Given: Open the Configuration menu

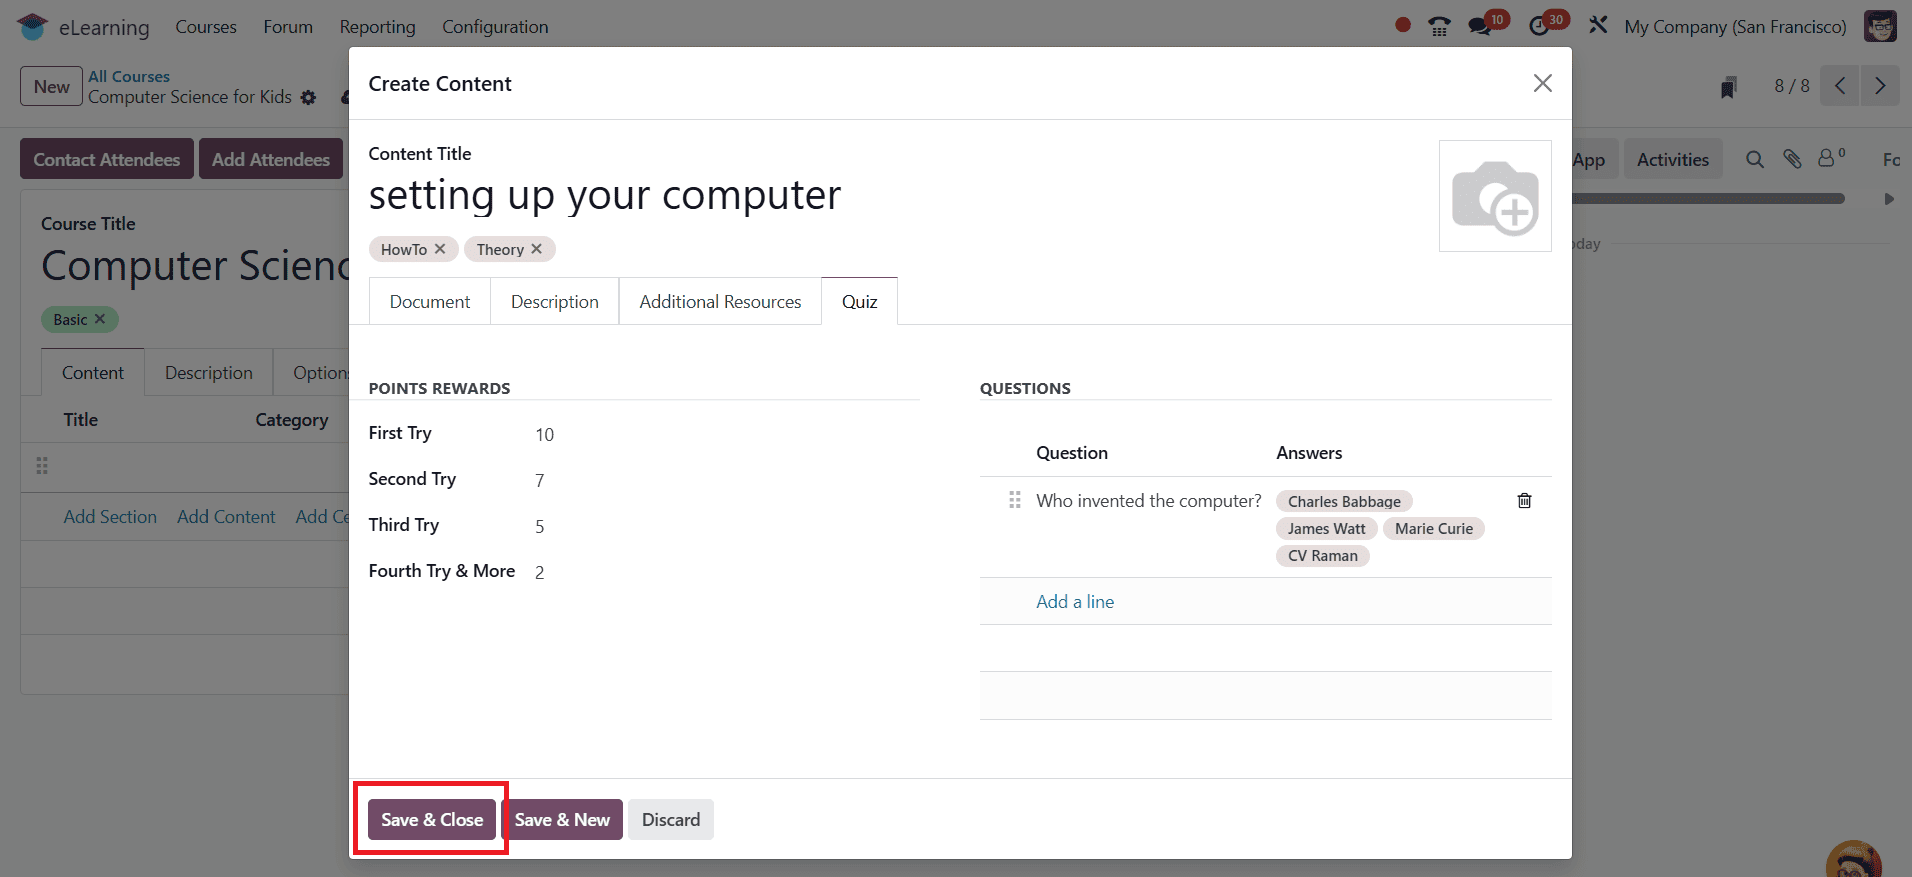Looking at the screenshot, I should pyautogui.click(x=495, y=27).
